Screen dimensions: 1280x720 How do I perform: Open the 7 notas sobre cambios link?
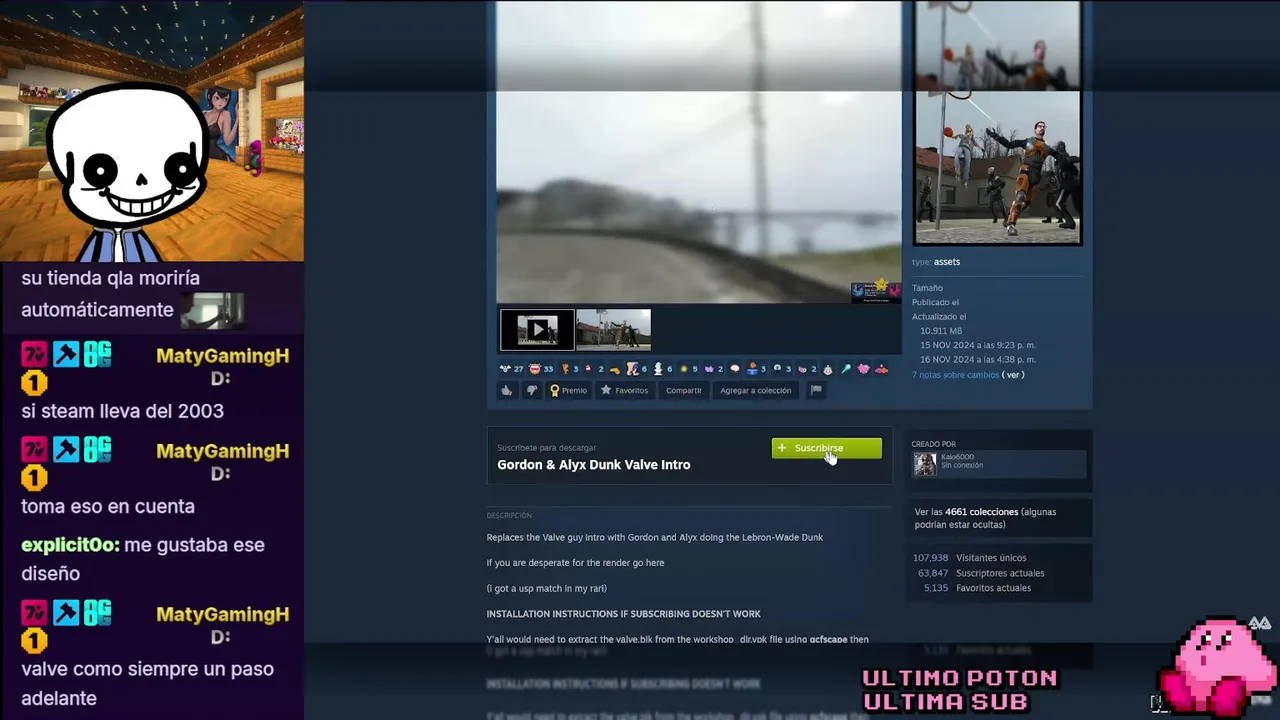(x=955, y=375)
